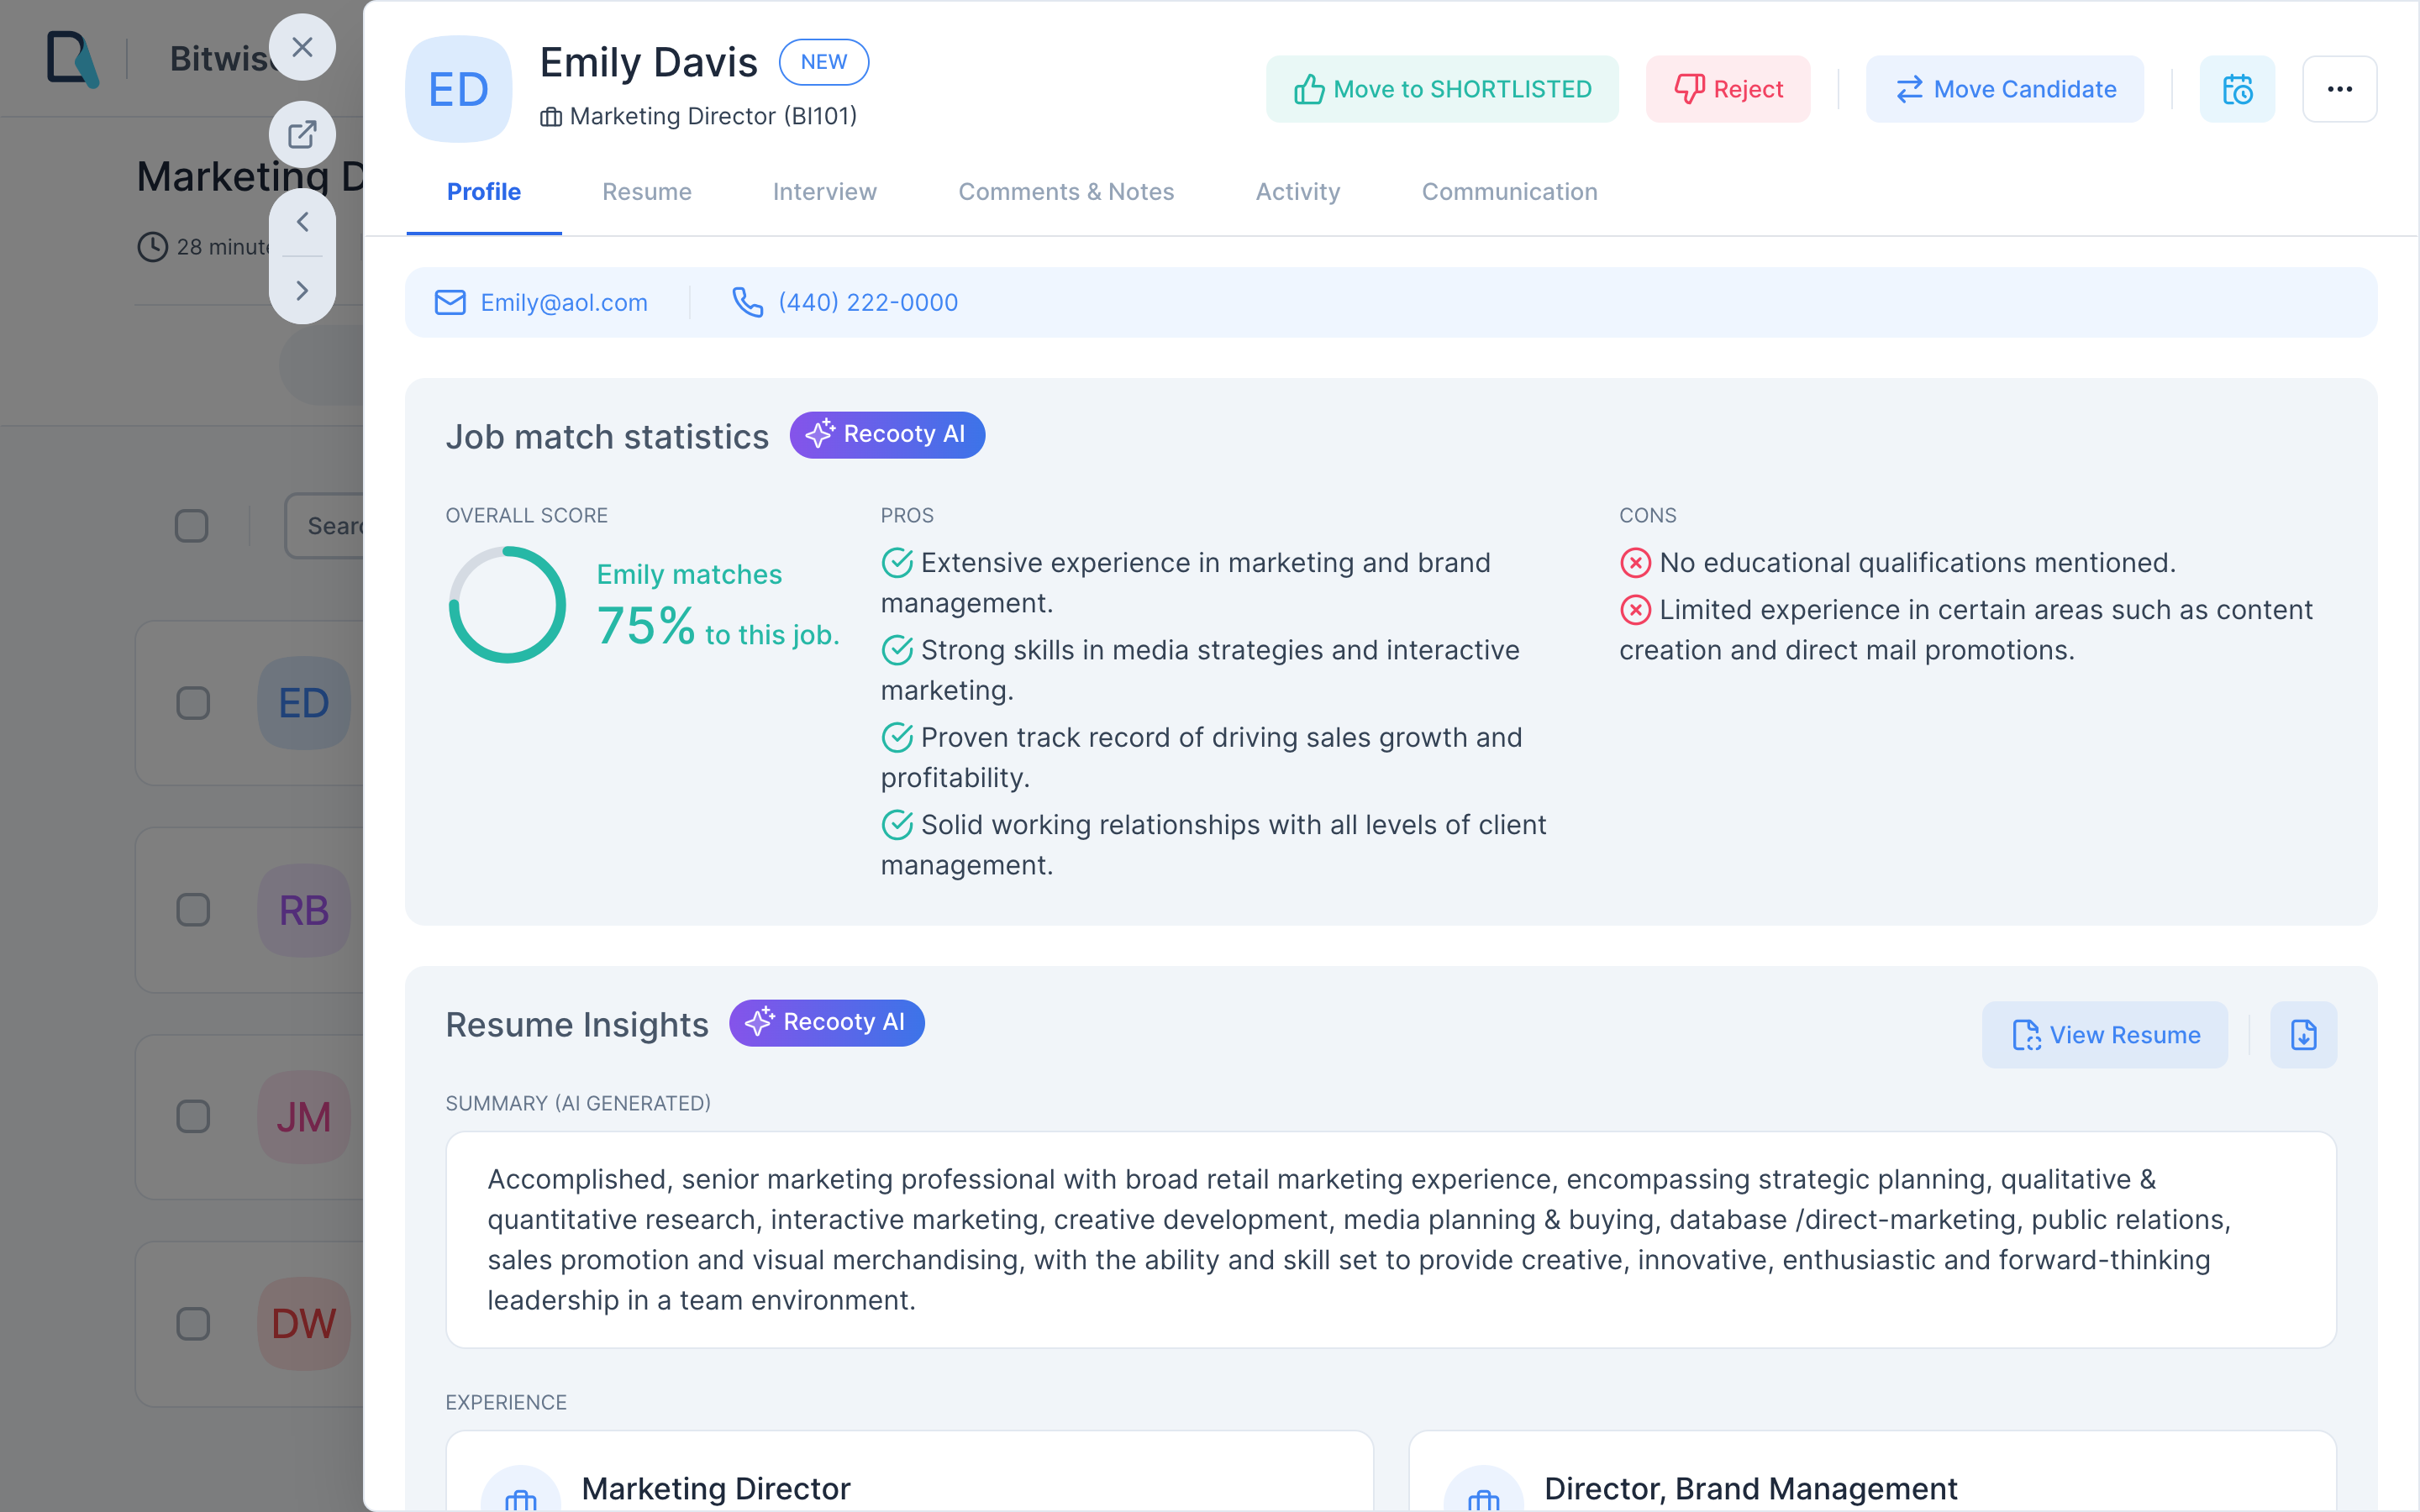Screen dimensions: 2420x1512
Task: Check the box for candidate RB
Action: point(193,910)
